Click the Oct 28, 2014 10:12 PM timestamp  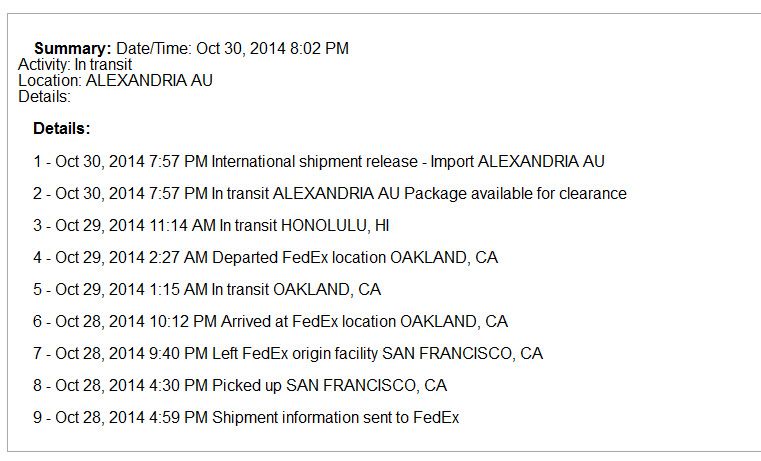[136, 321]
